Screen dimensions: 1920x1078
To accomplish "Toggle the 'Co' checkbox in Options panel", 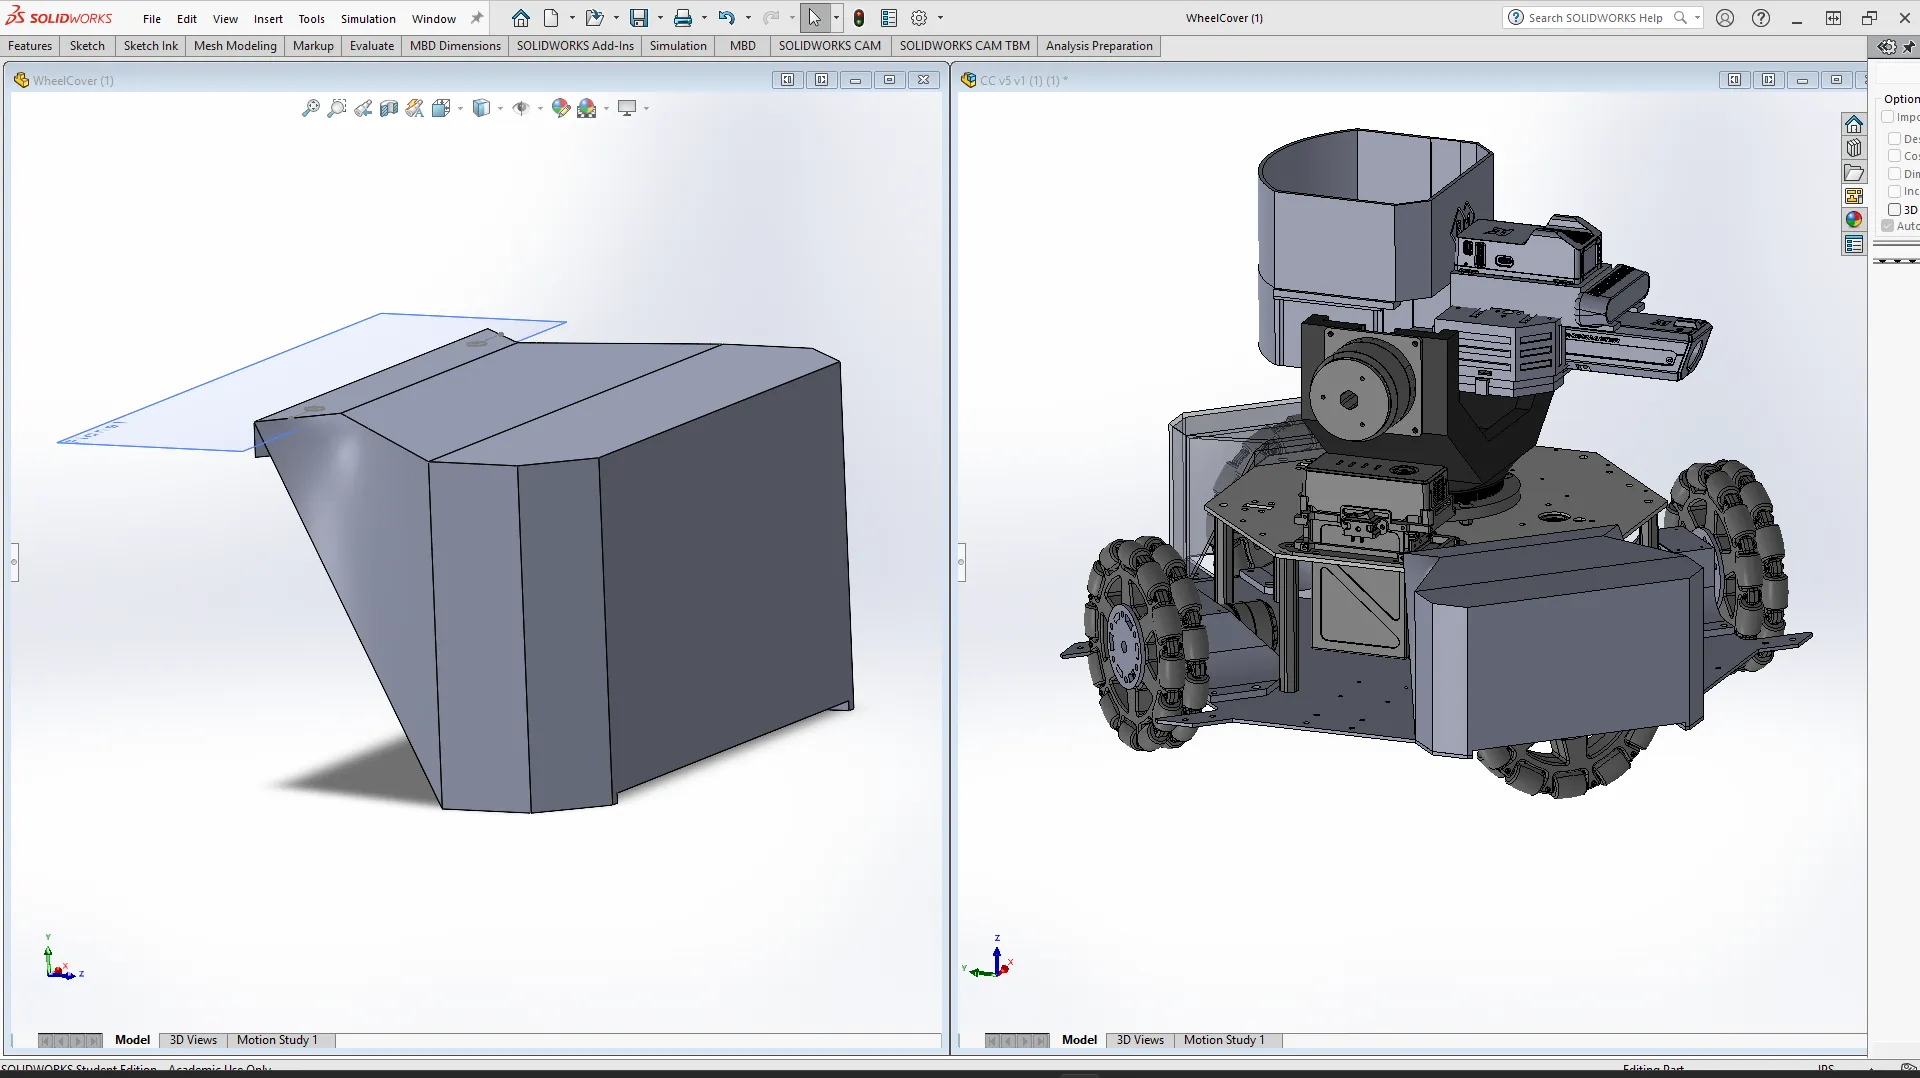I will [x=1894, y=156].
